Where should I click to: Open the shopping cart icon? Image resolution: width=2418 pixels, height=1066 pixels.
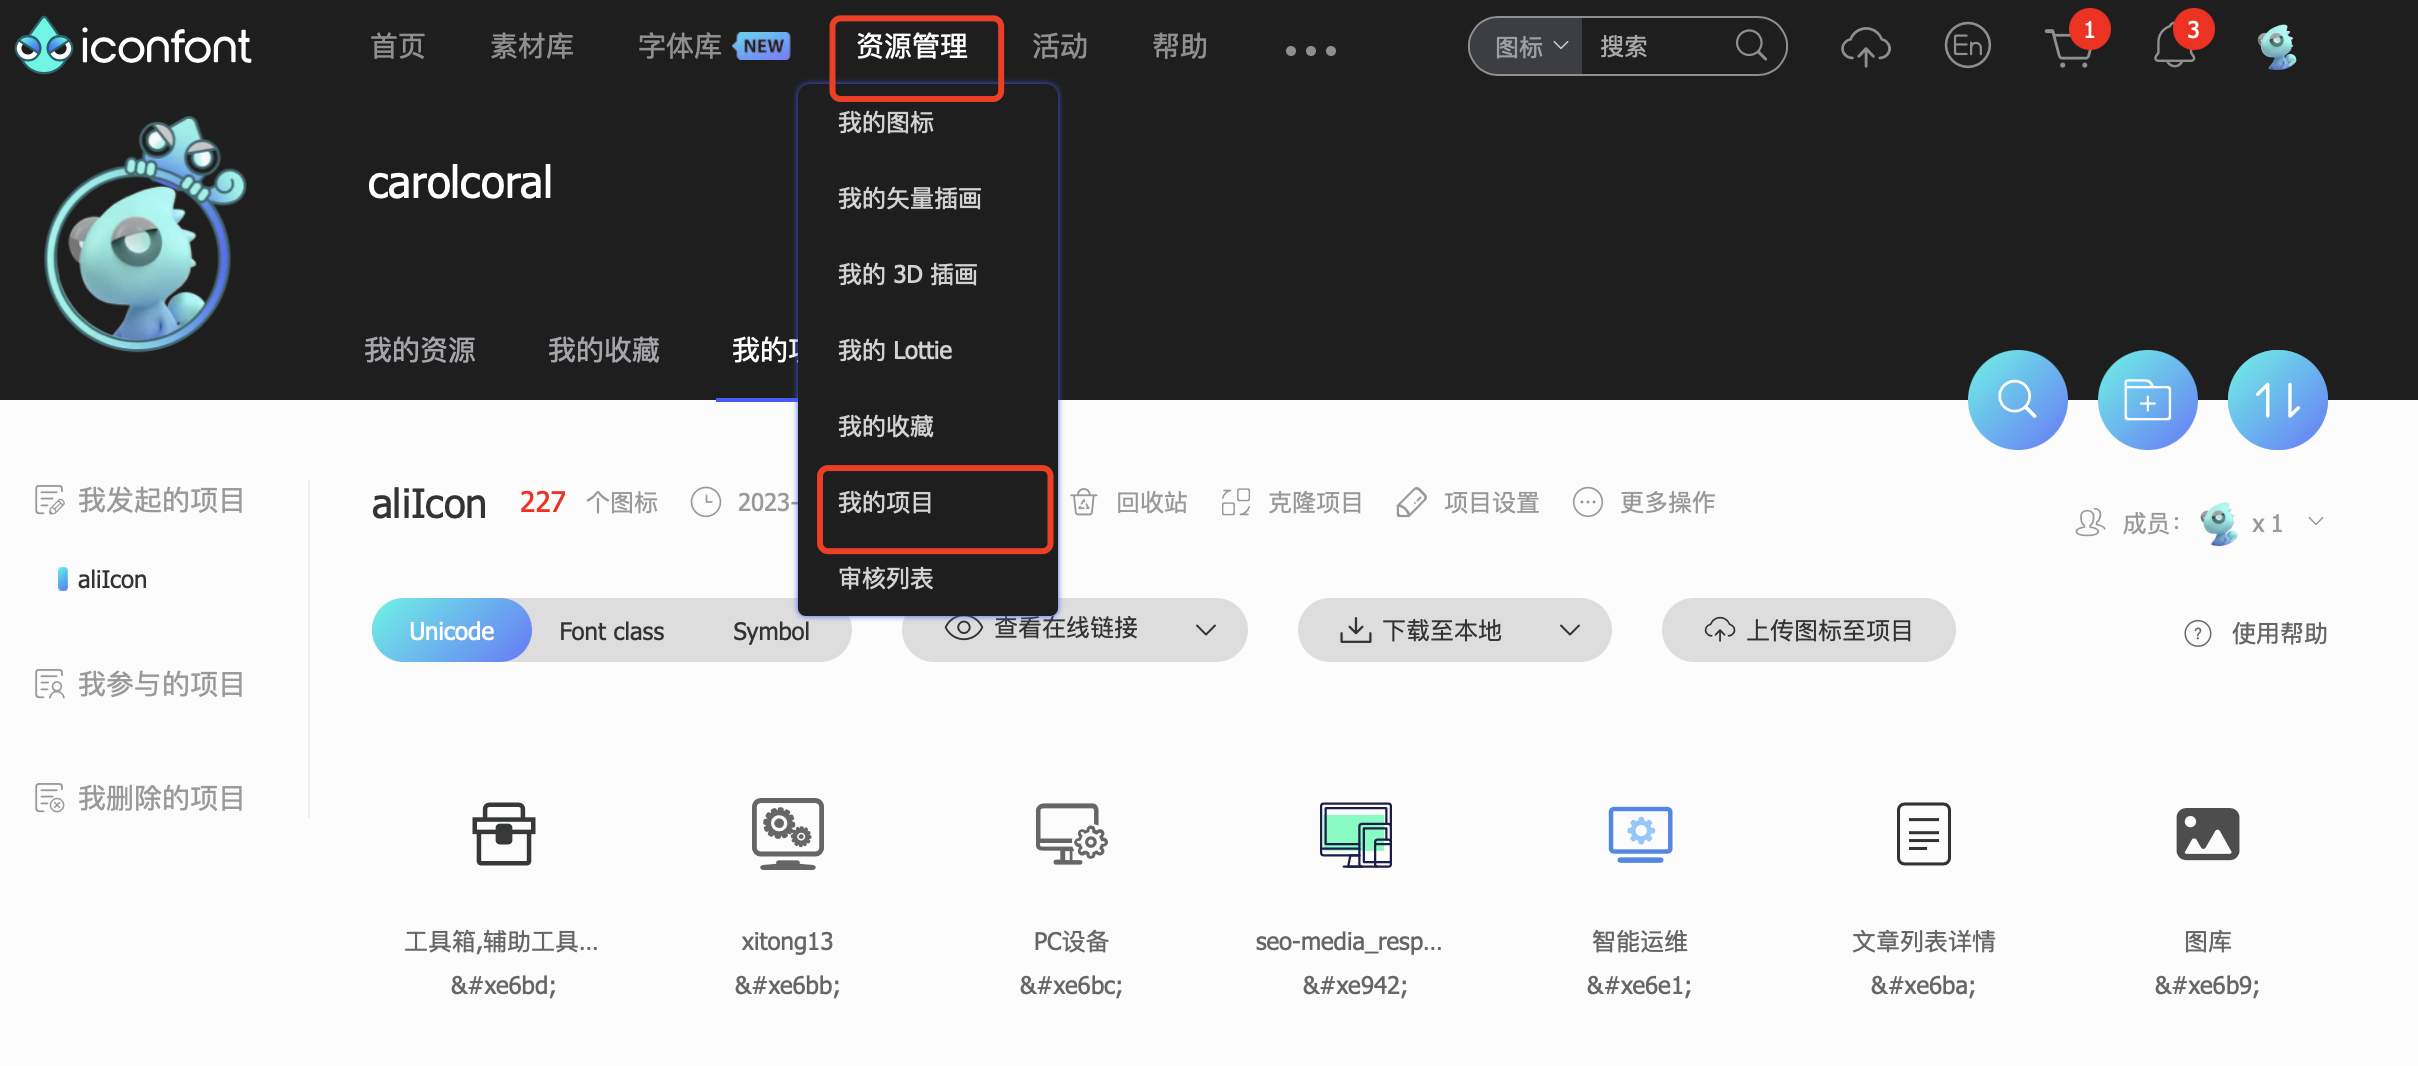[2069, 47]
